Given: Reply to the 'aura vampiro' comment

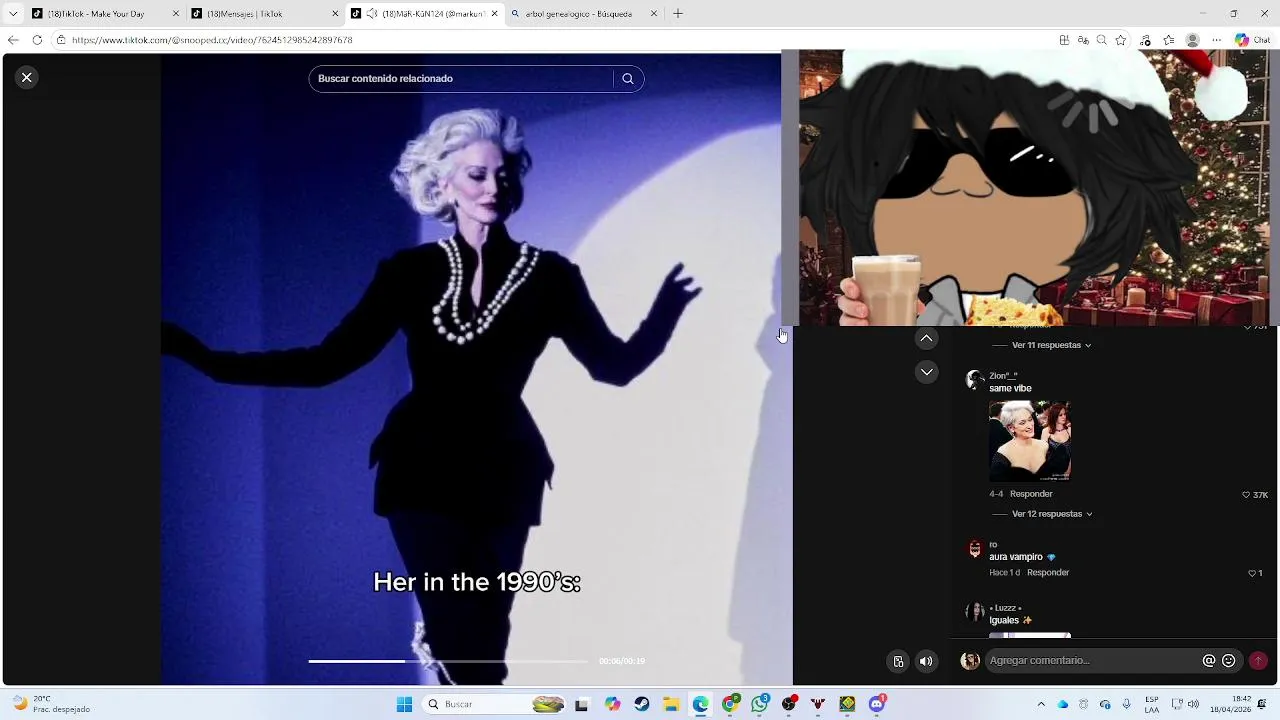Looking at the screenshot, I should pos(1048,573).
